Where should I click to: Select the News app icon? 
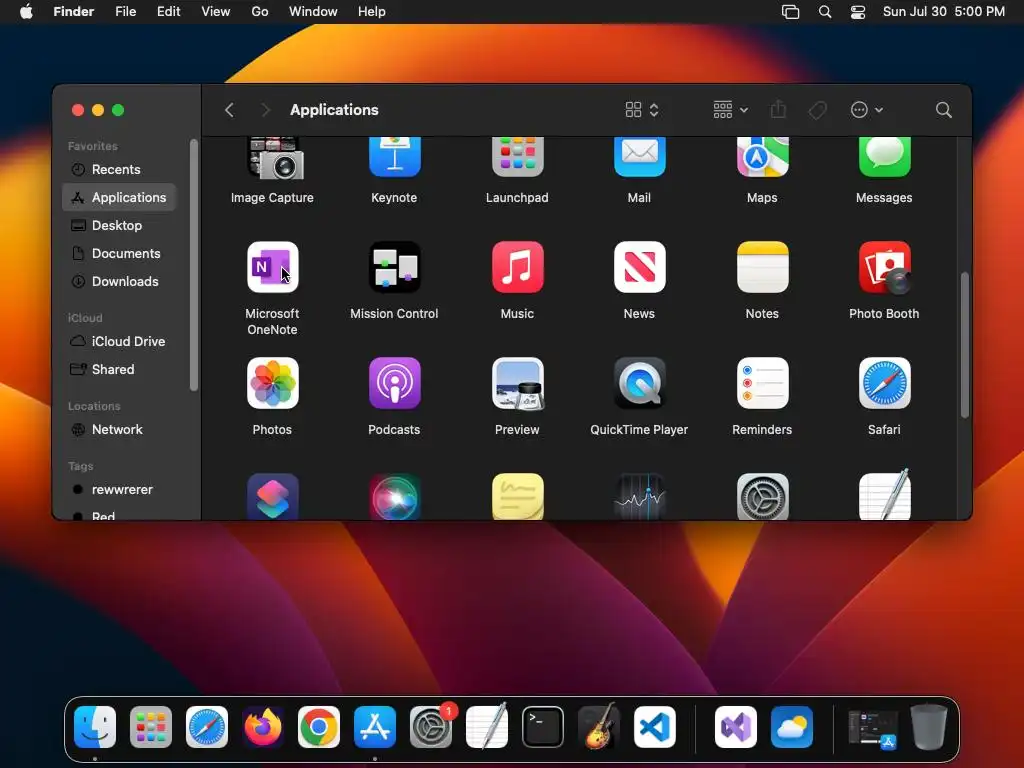(639, 267)
